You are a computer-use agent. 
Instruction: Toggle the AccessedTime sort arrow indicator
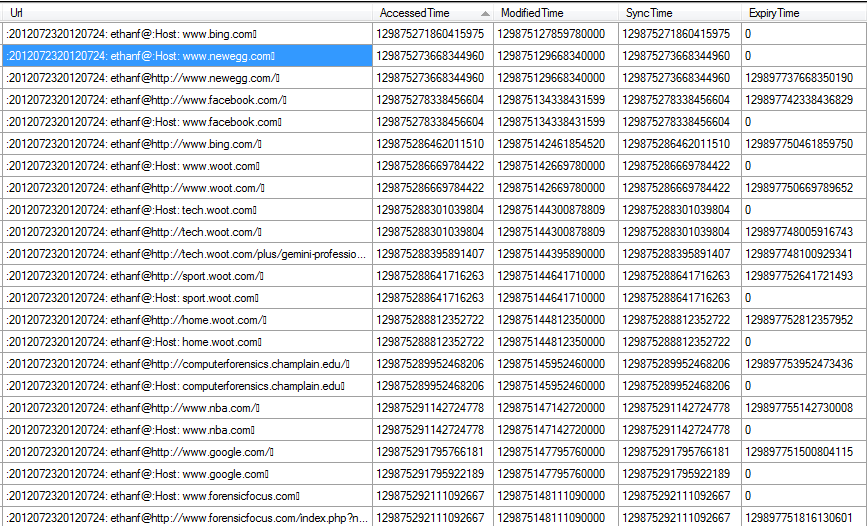point(485,13)
